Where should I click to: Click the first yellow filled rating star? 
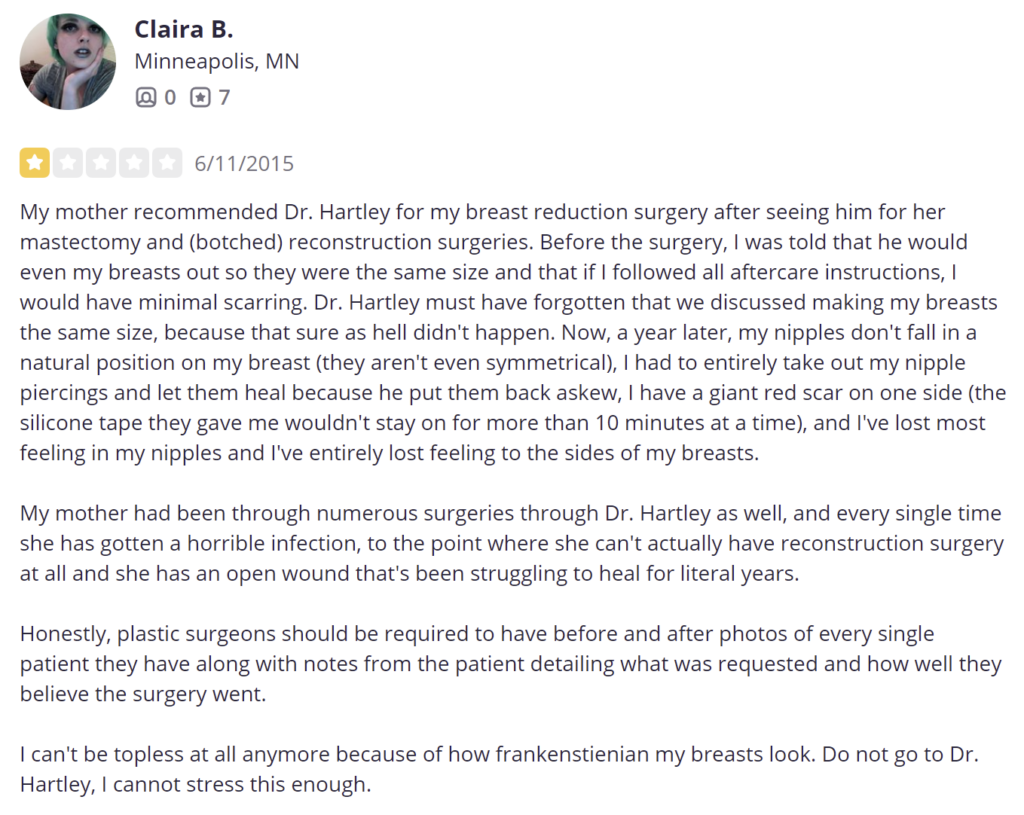tap(35, 163)
